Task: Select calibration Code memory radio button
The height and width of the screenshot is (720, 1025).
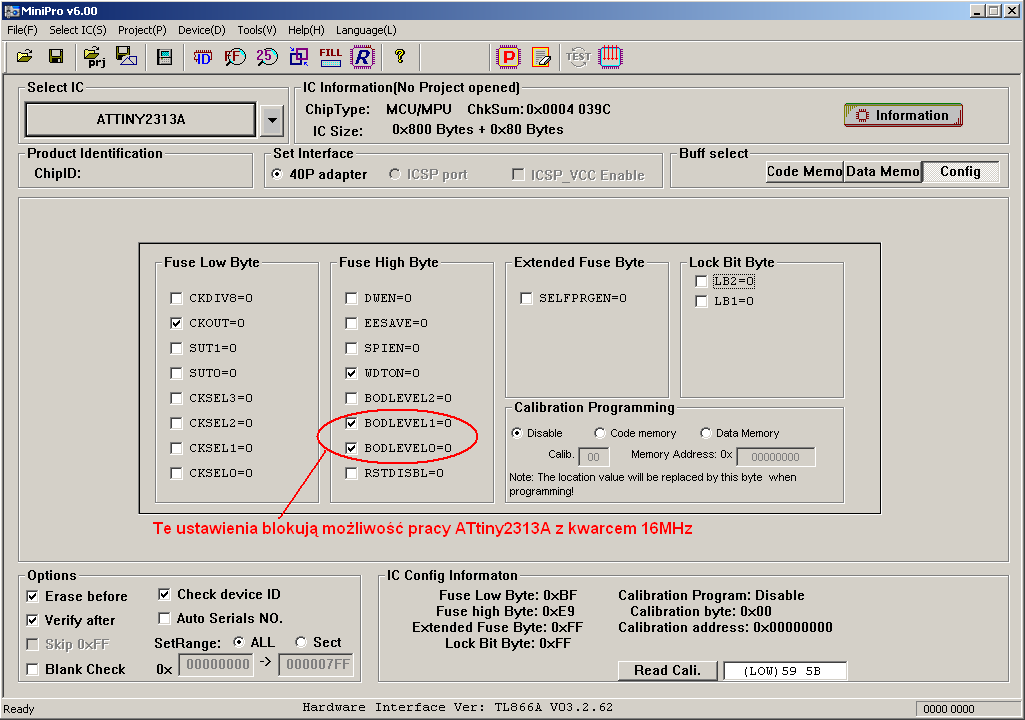Action: coord(599,433)
